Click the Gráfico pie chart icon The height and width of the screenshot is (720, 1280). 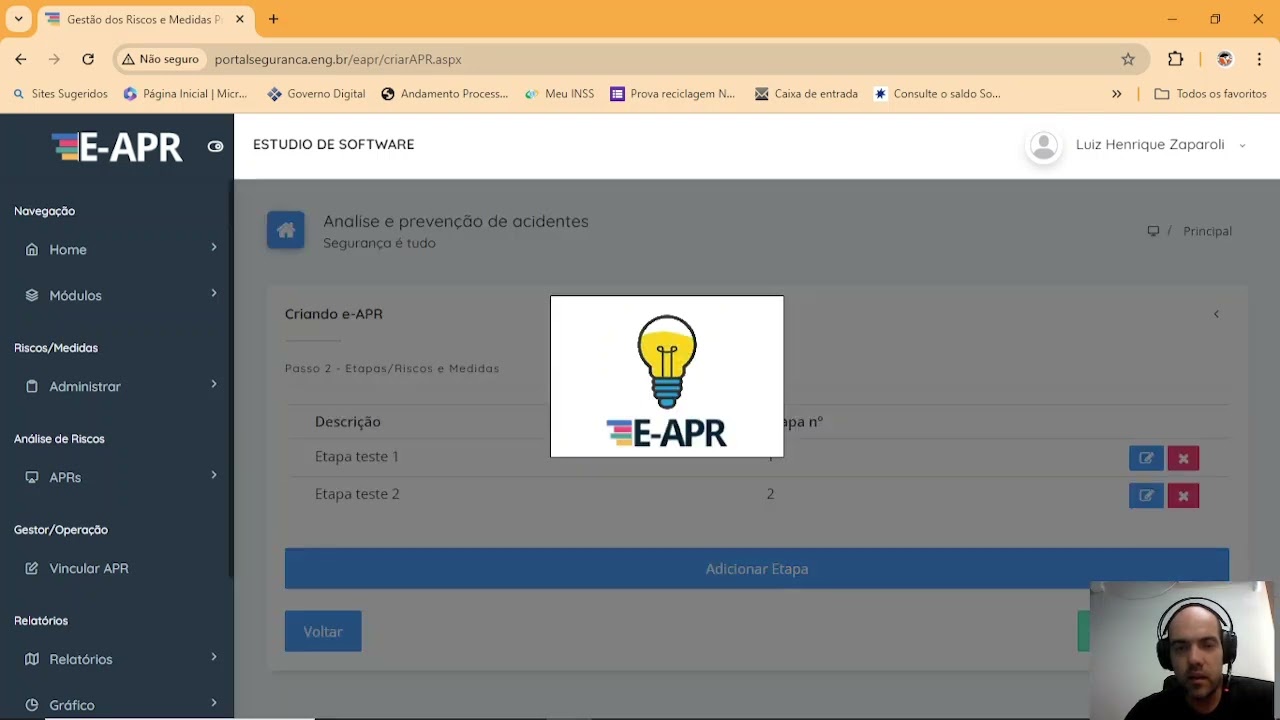click(x=32, y=706)
